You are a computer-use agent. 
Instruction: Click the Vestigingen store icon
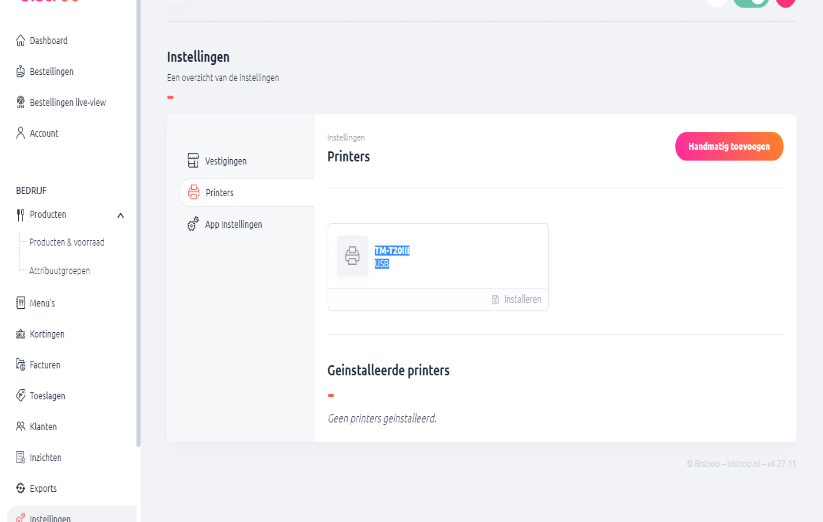click(x=193, y=161)
